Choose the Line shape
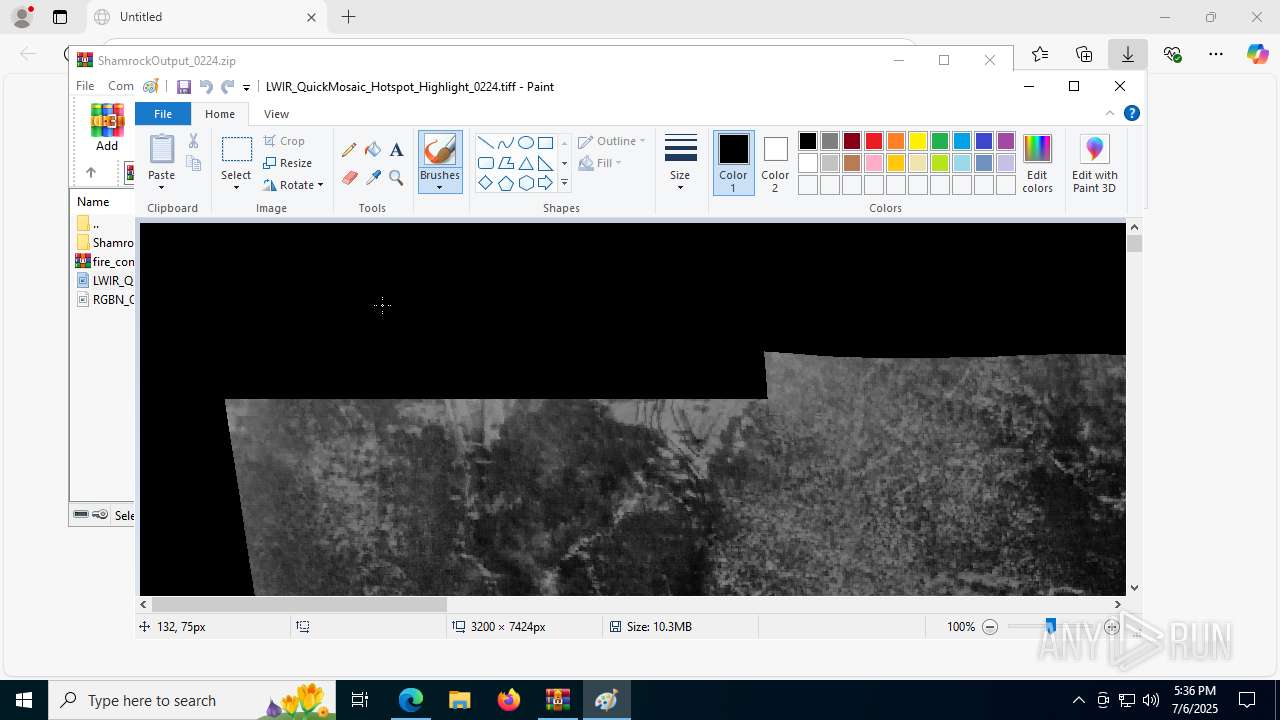The image size is (1280, 720). [485, 142]
